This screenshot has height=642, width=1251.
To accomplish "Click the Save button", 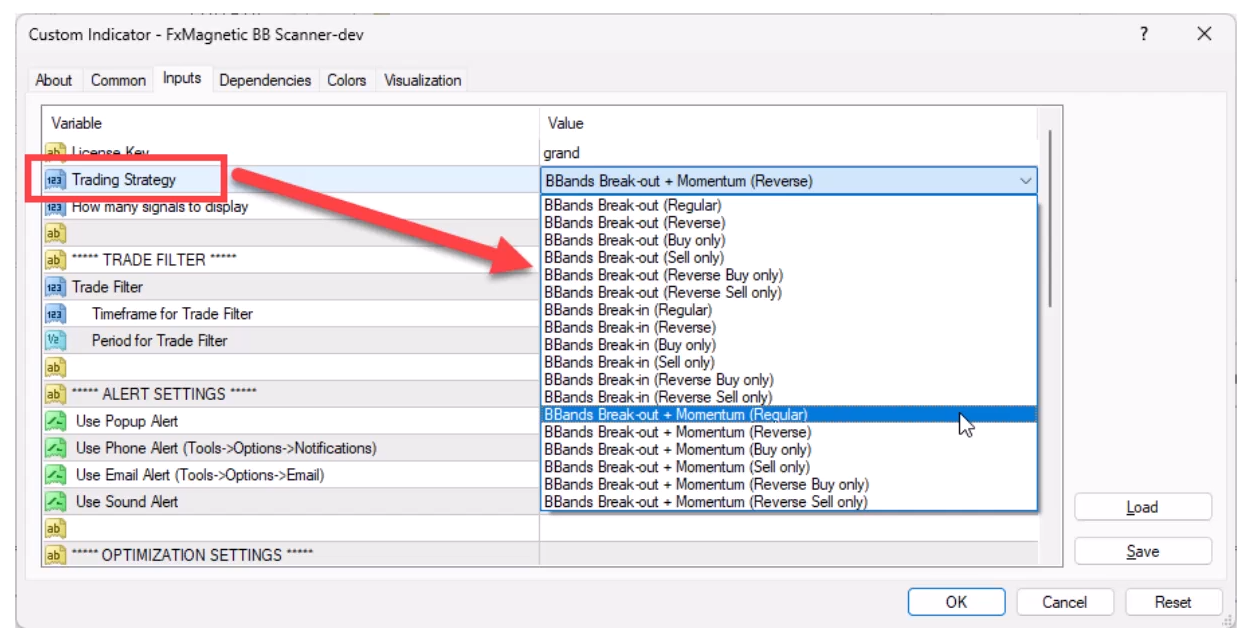I will click(x=1143, y=552).
